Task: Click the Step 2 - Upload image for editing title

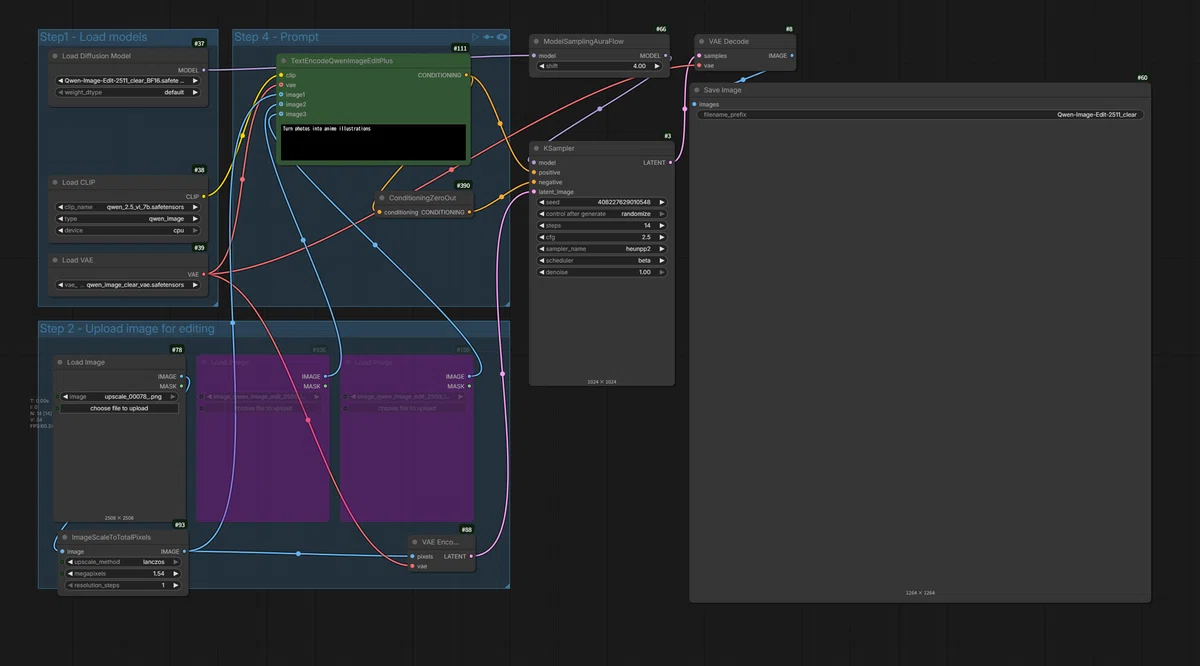Action: click(126, 328)
